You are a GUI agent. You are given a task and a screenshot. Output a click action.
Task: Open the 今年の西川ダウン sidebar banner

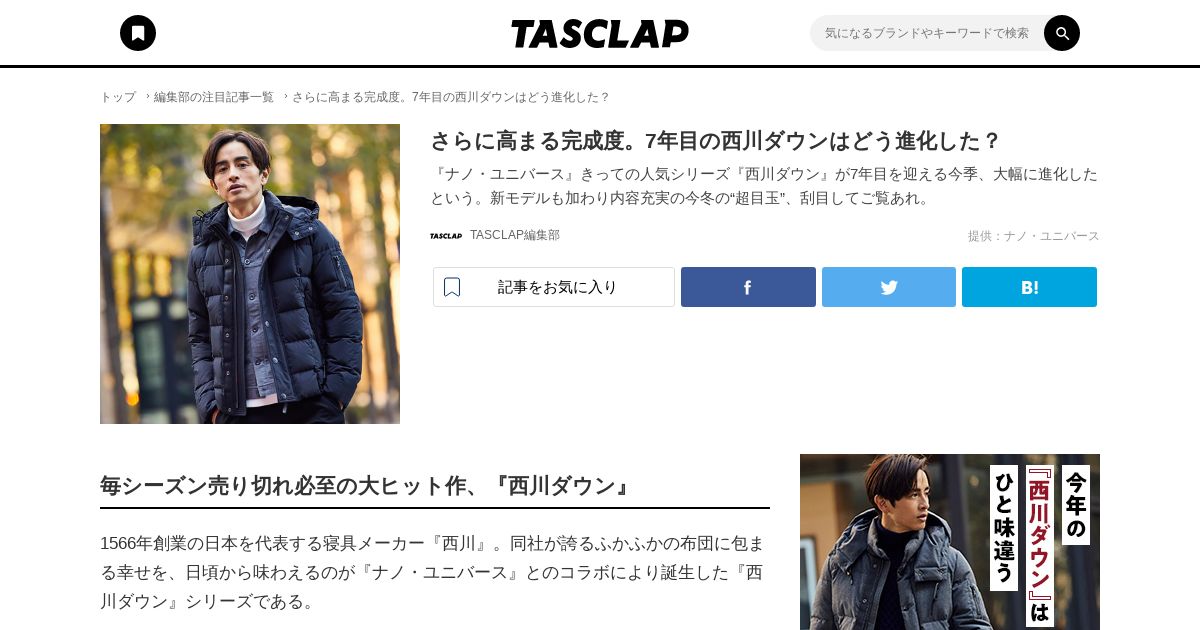[x=950, y=542]
